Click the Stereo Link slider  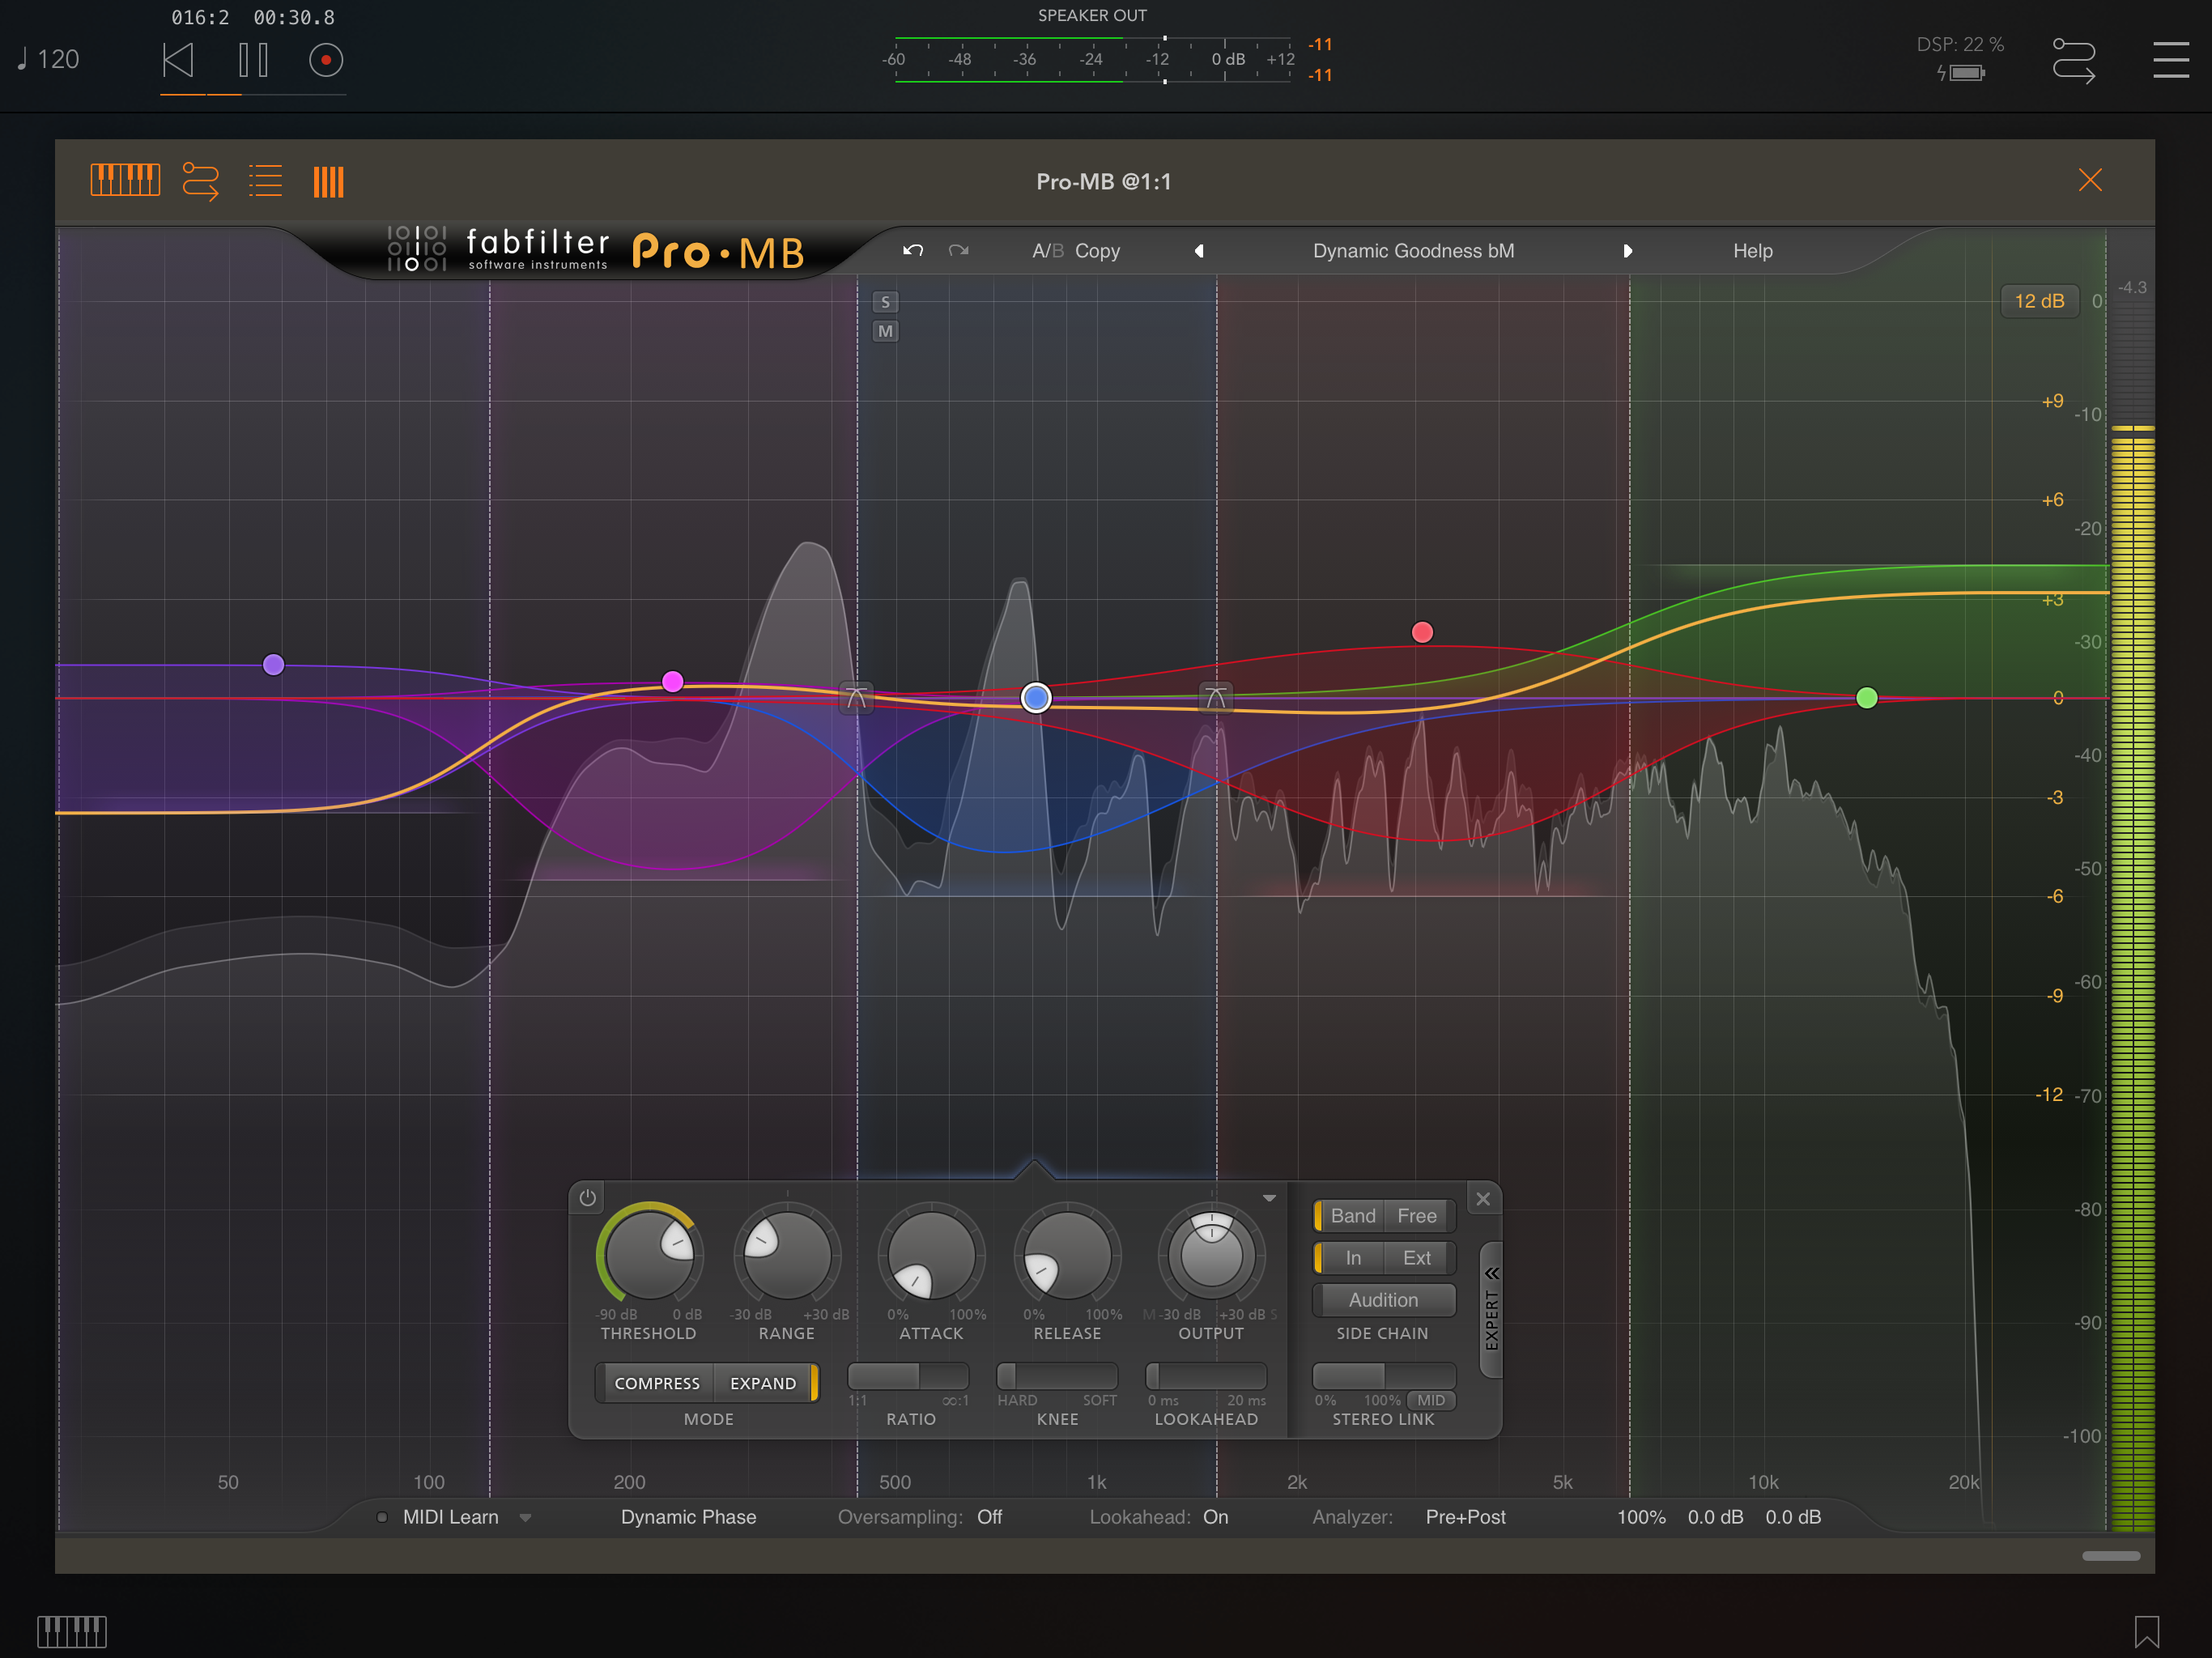coord(1384,1376)
